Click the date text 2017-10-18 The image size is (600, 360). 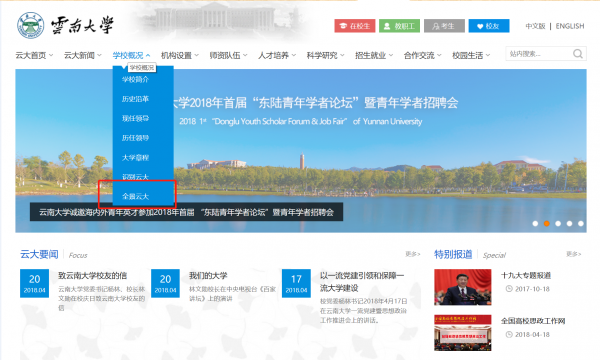click(x=532, y=289)
